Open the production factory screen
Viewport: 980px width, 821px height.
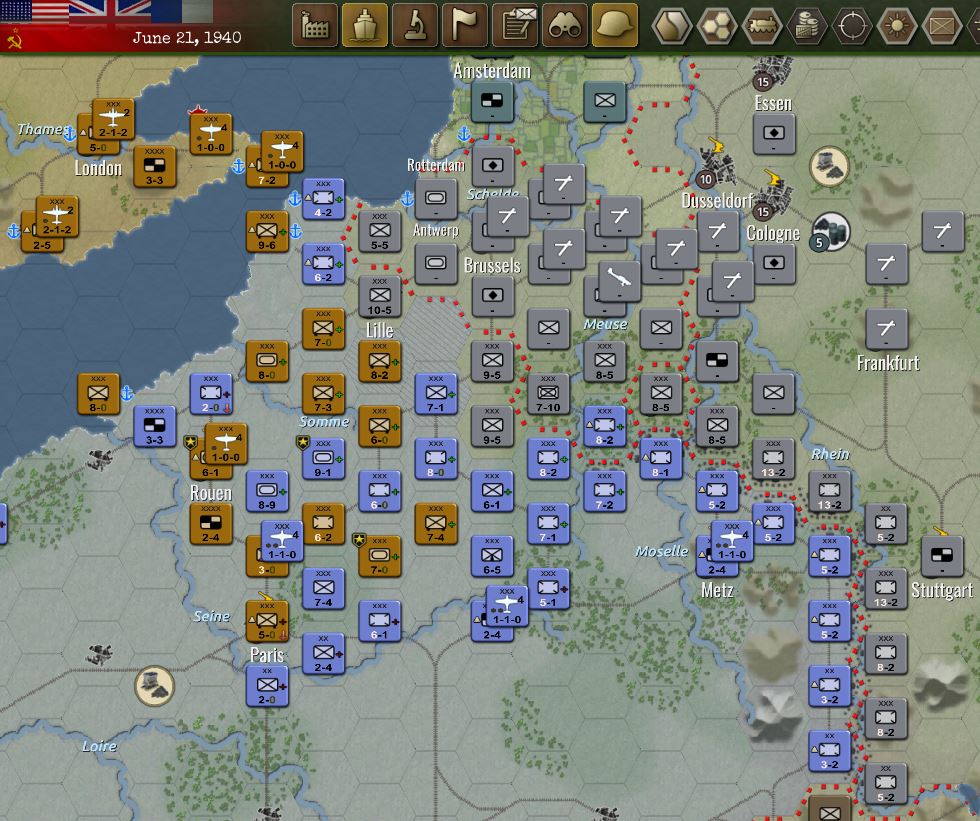(x=315, y=25)
